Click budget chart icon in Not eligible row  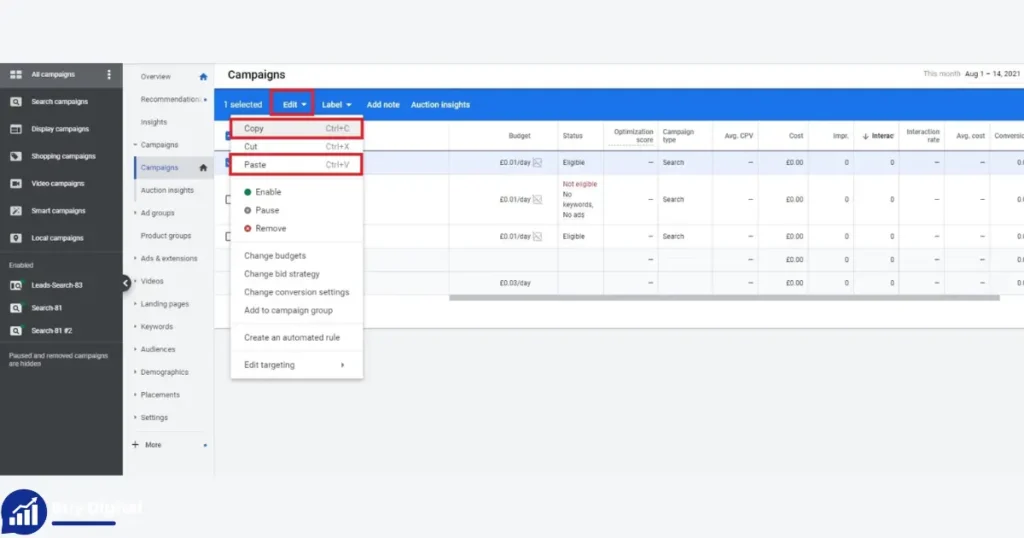[x=537, y=199]
